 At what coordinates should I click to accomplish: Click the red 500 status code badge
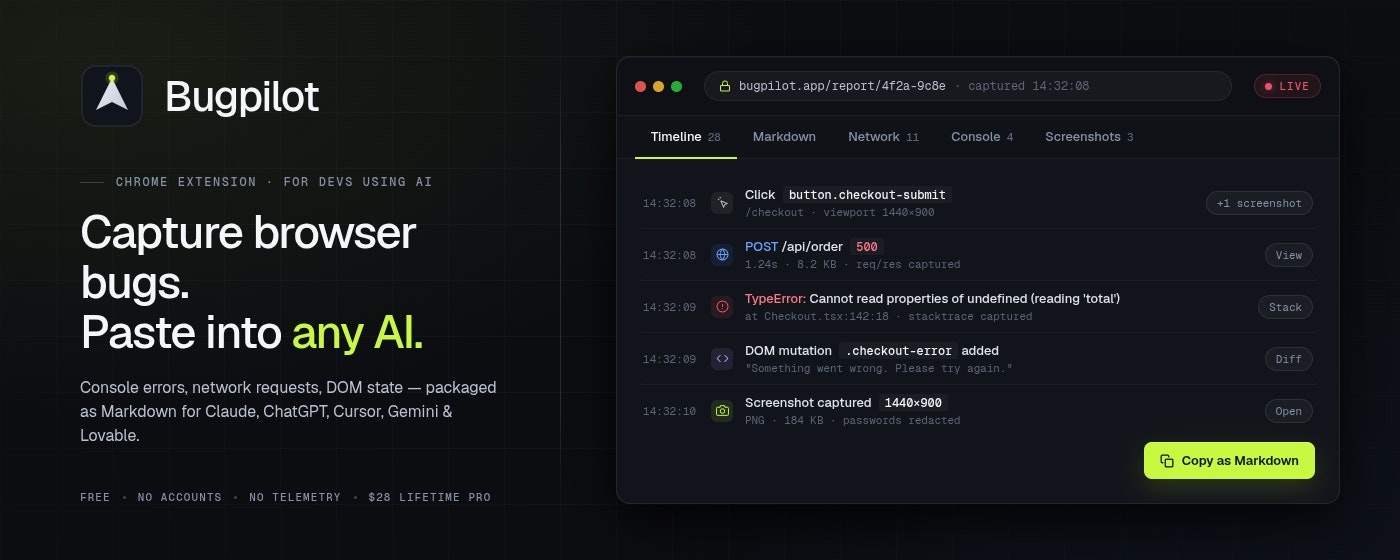[x=866, y=247]
